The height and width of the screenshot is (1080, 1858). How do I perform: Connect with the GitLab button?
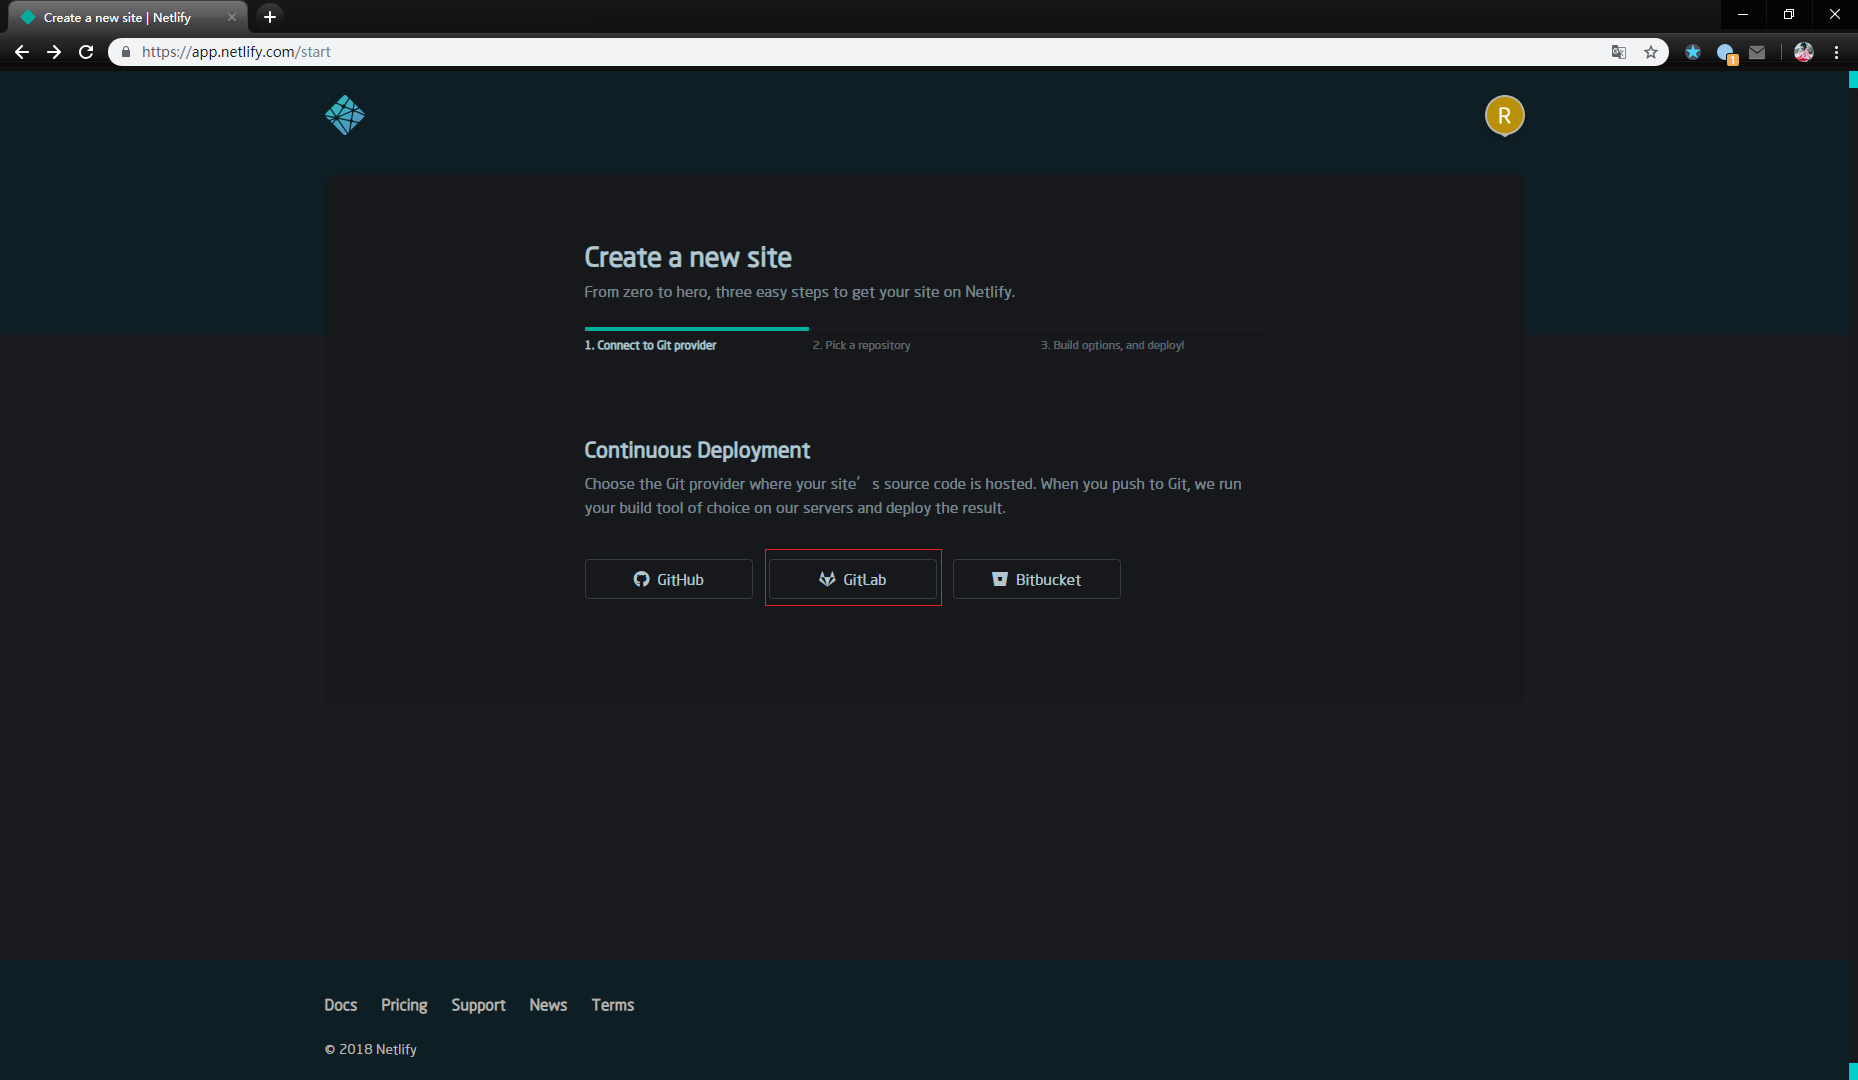(x=852, y=579)
